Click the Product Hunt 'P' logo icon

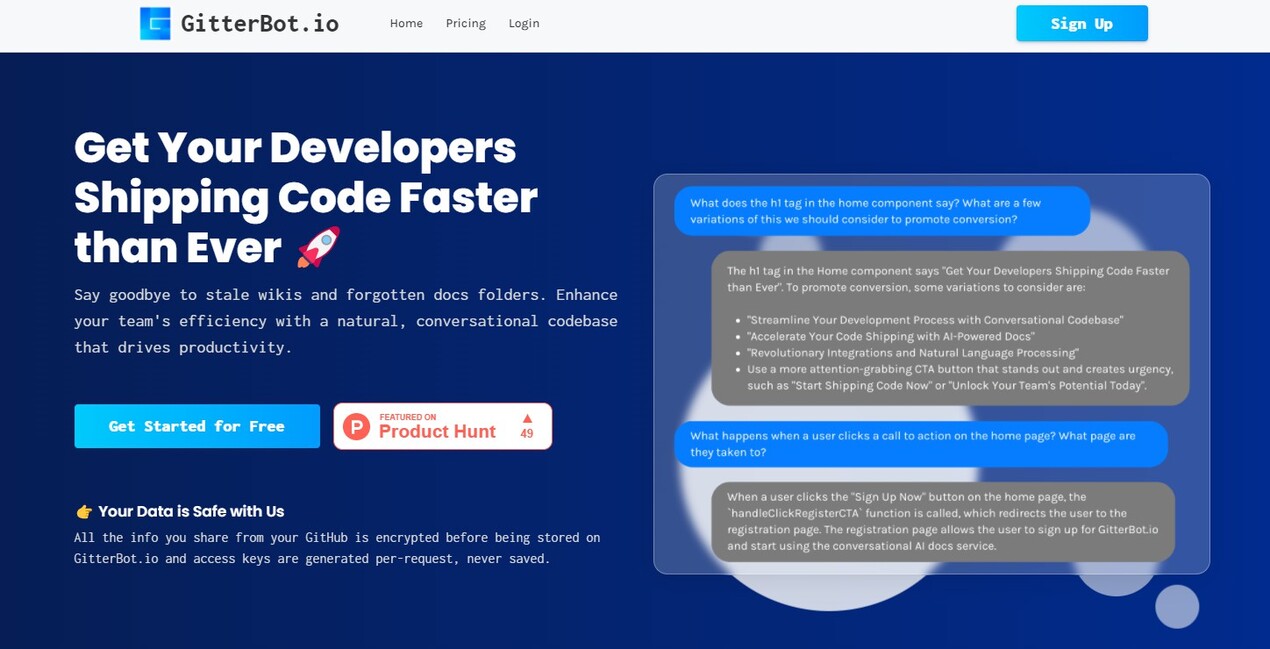(357, 427)
